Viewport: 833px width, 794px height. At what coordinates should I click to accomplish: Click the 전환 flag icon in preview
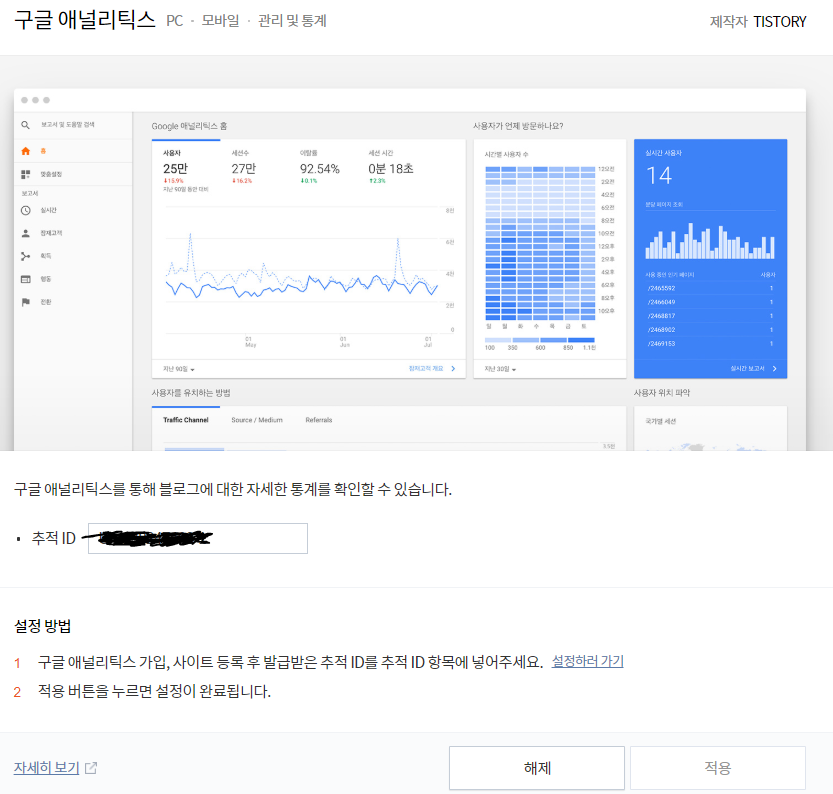click(26, 302)
